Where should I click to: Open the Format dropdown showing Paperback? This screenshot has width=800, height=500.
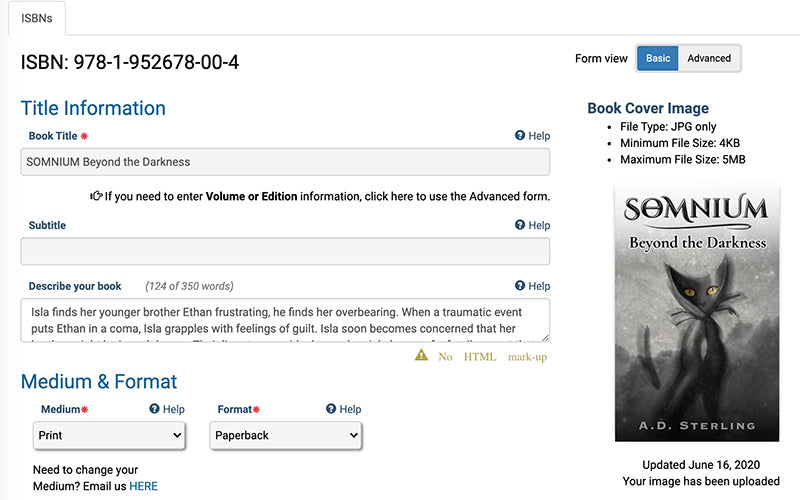pos(286,436)
